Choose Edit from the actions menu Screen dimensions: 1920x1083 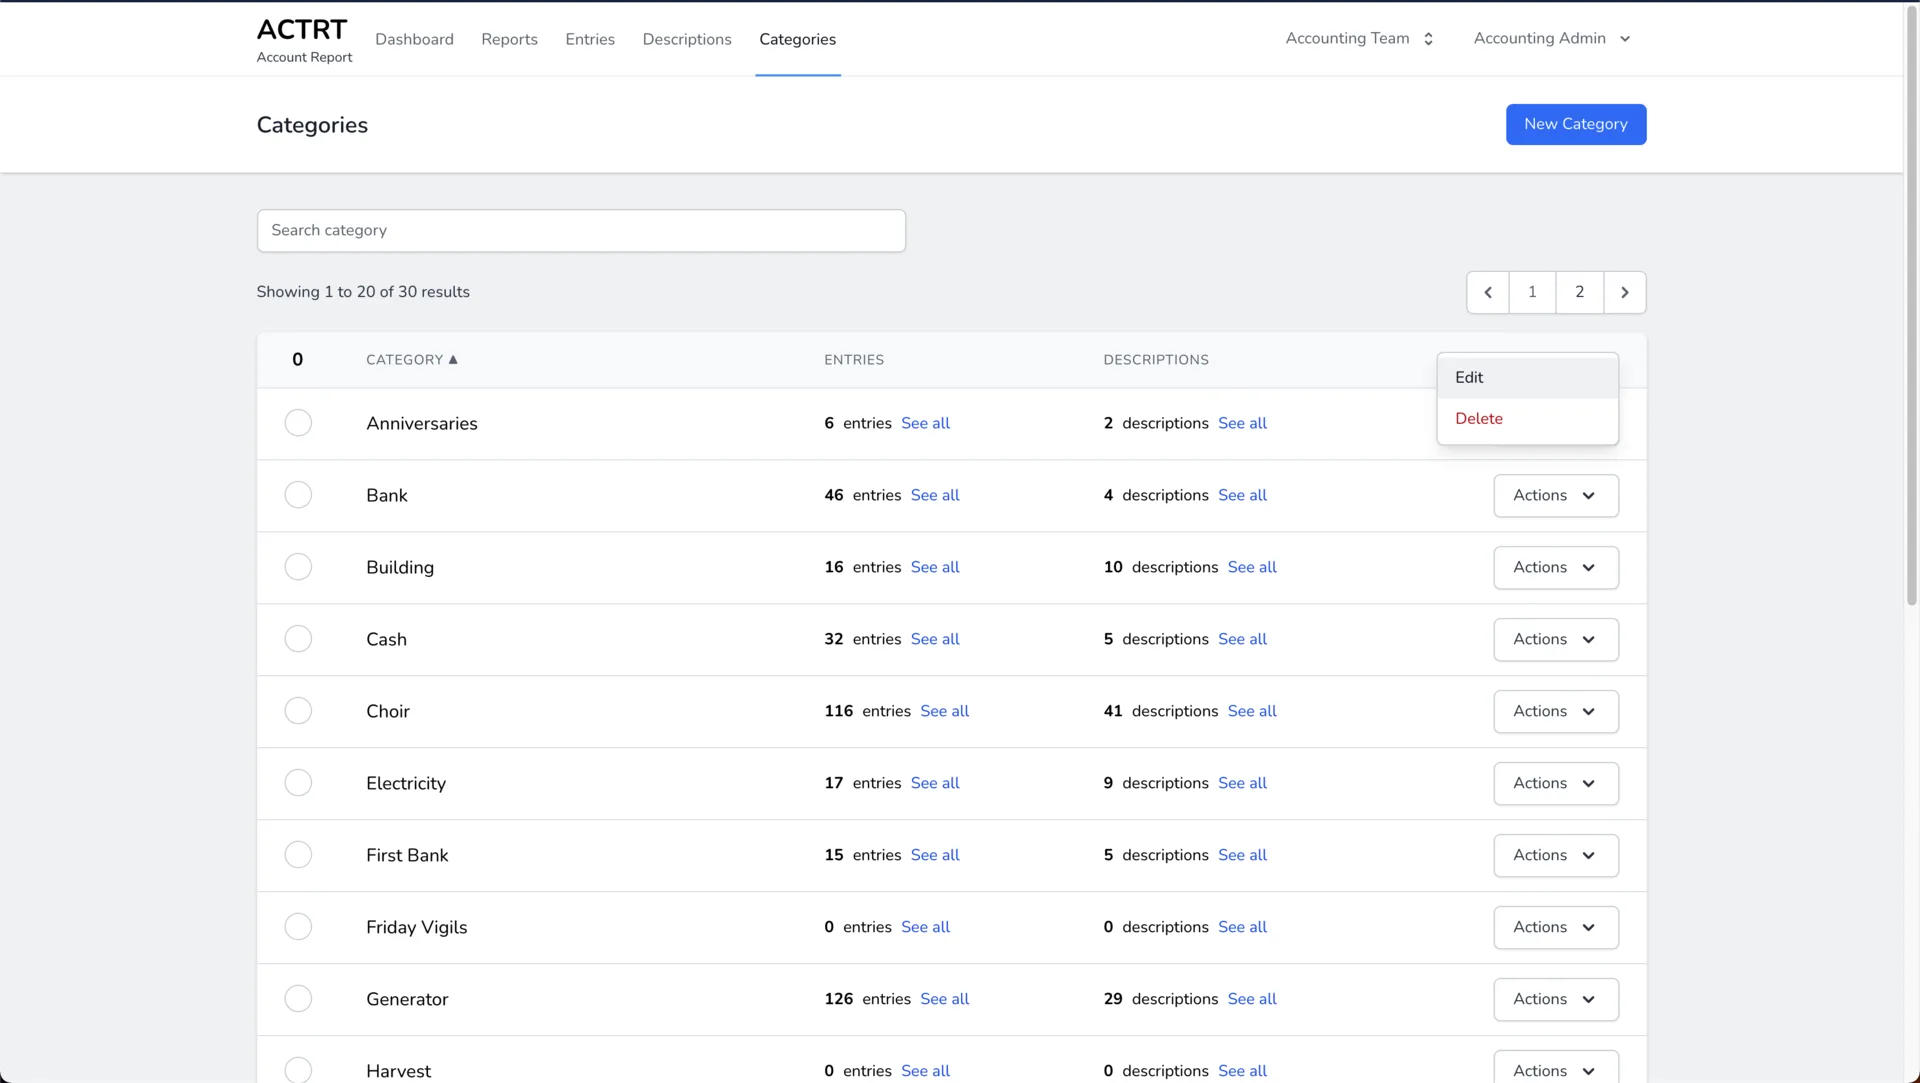(1528, 377)
